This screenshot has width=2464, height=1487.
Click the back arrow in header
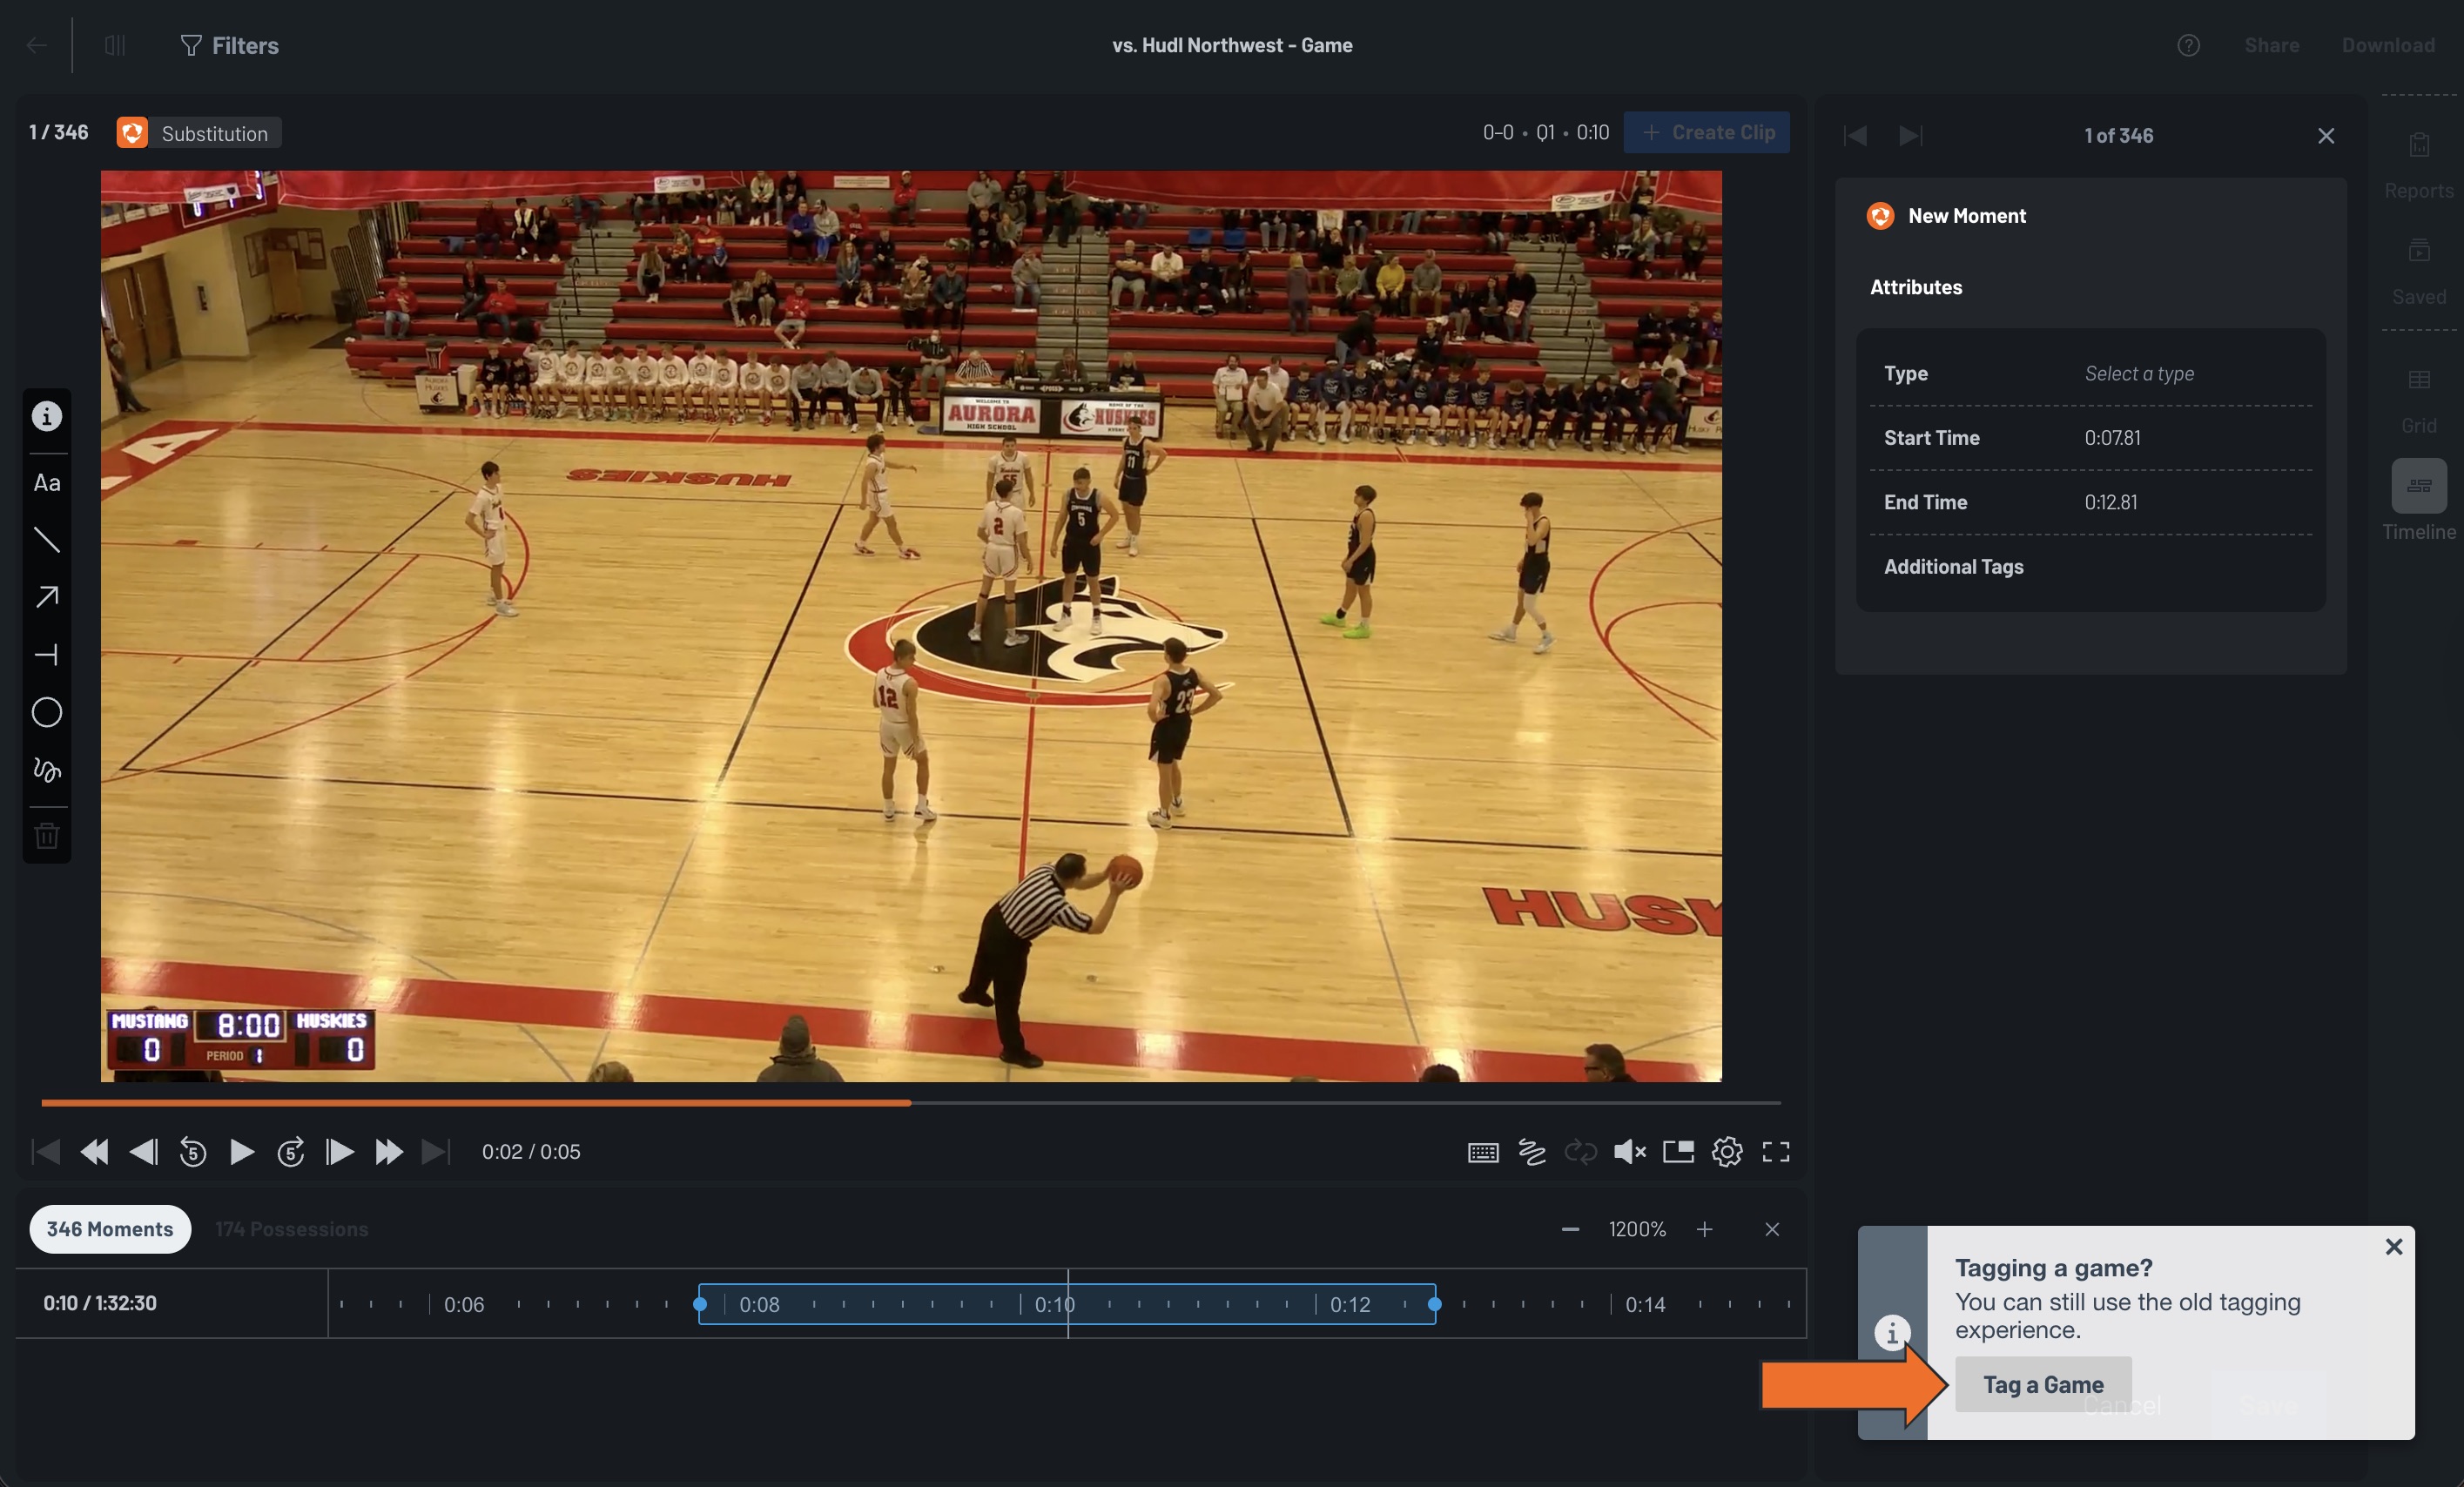[36, 45]
